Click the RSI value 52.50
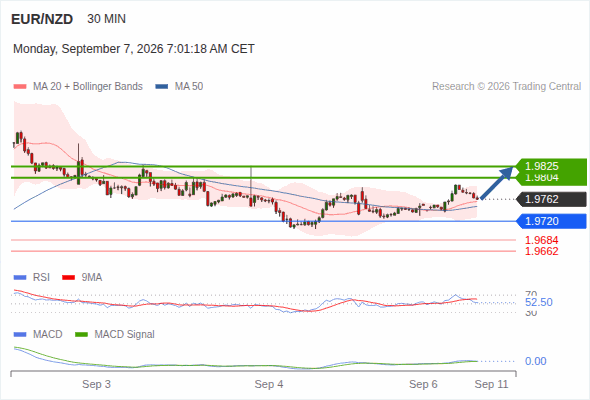Screen dimensions: 590x400 tap(539, 302)
